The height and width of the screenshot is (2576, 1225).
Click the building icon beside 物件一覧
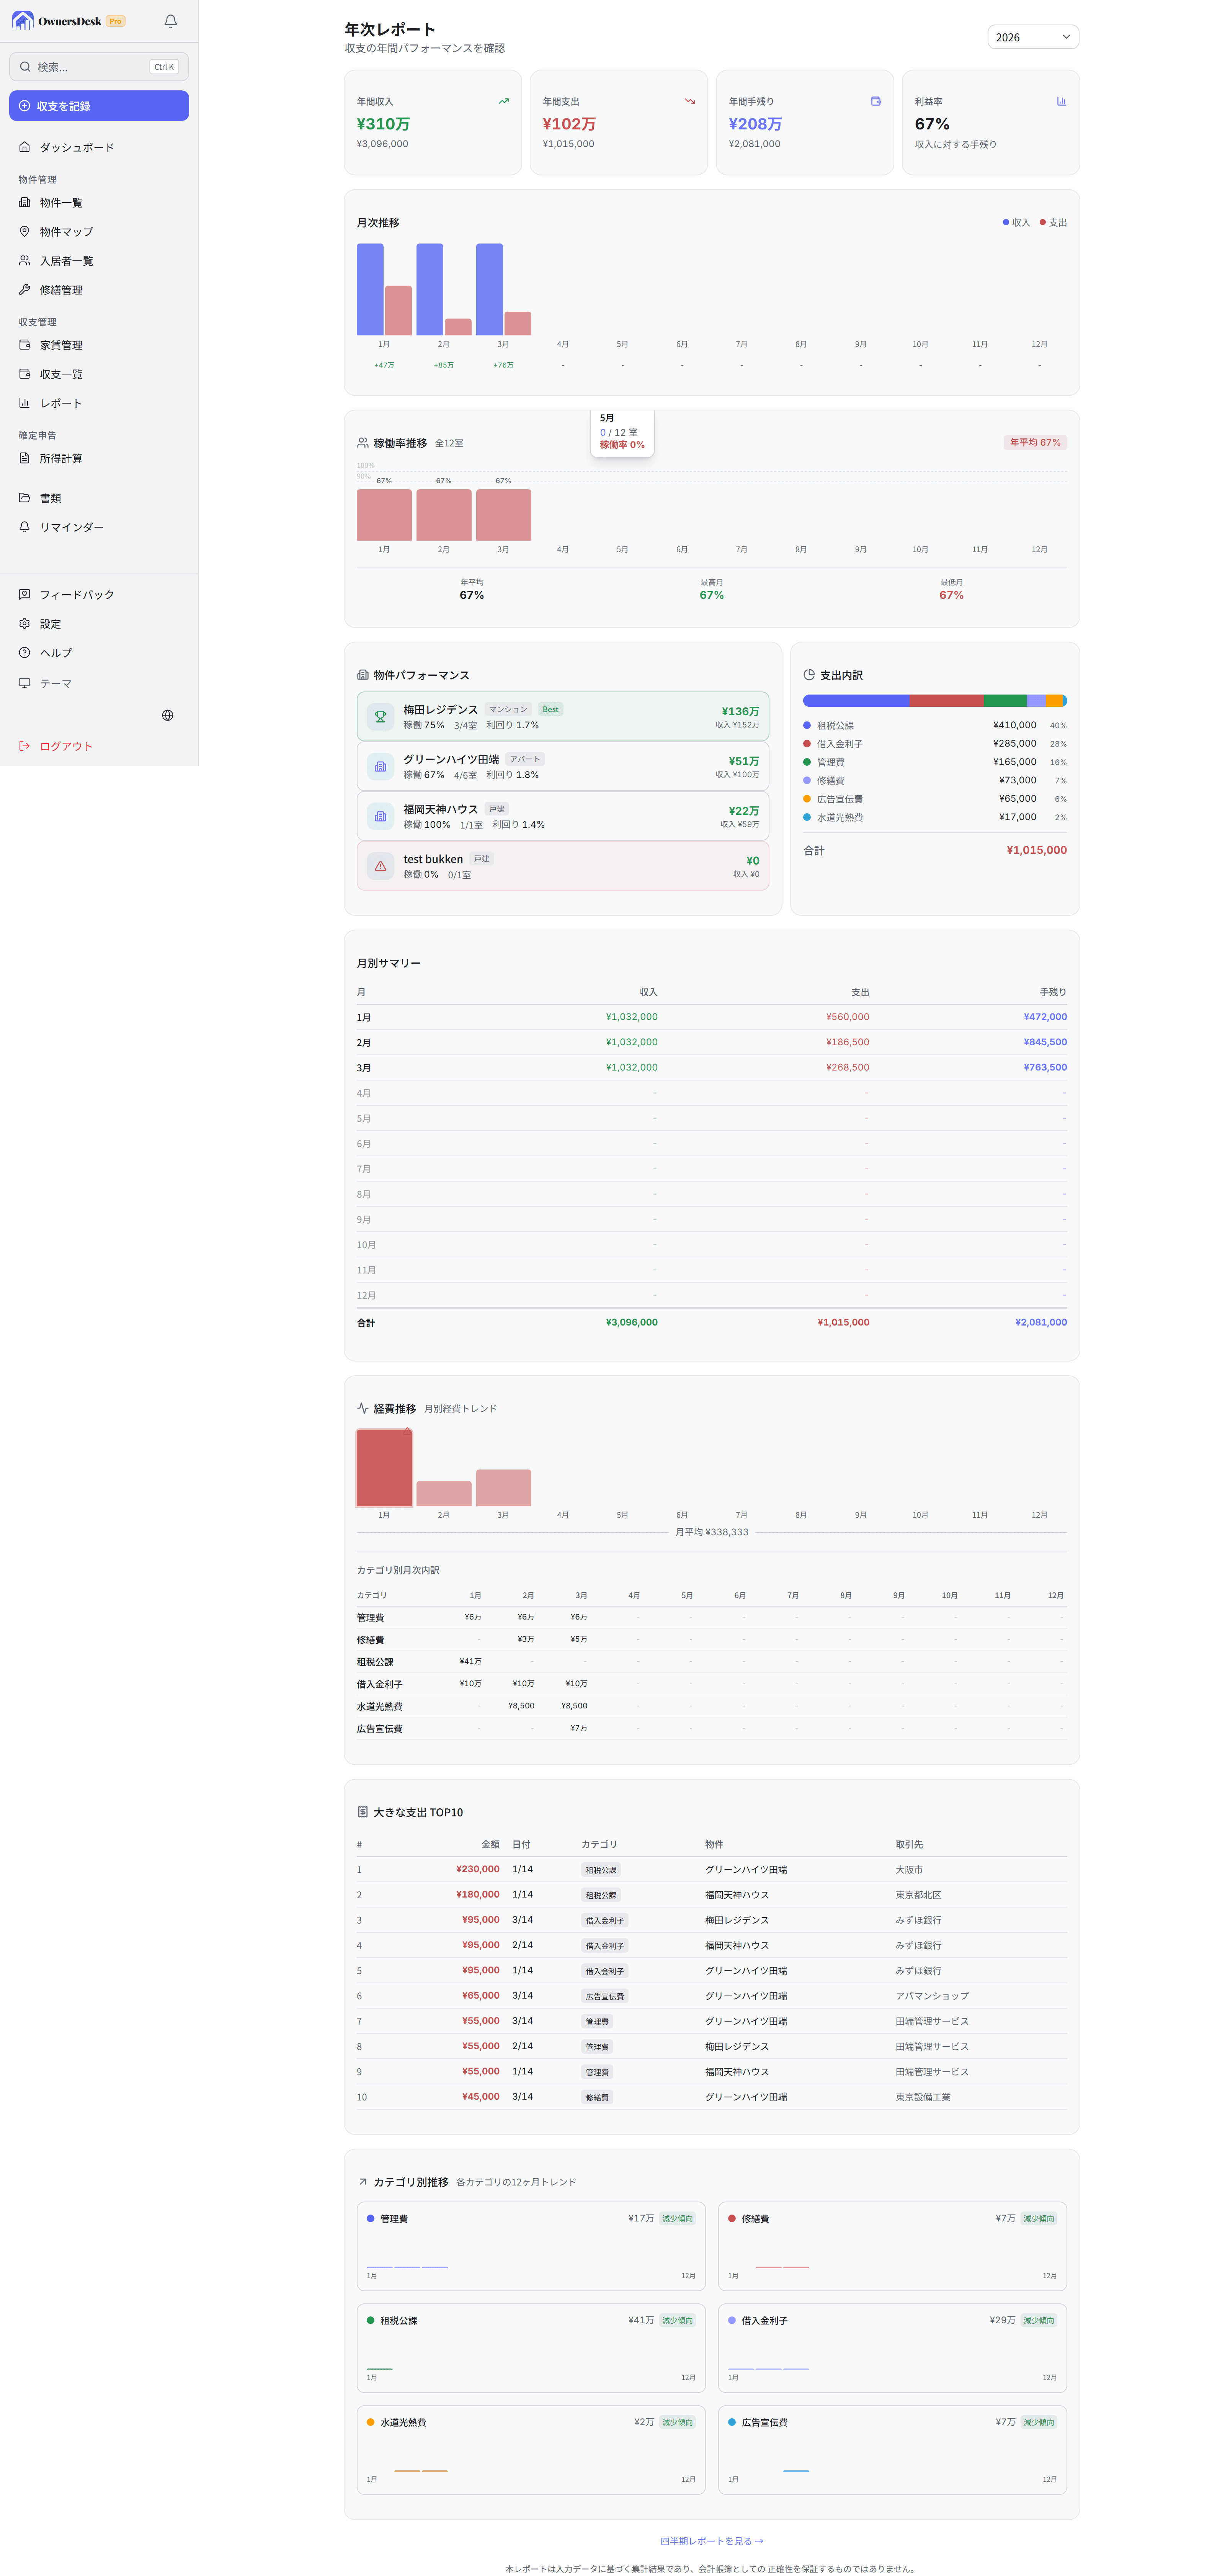pyautogui.click(x=25, y=202)
